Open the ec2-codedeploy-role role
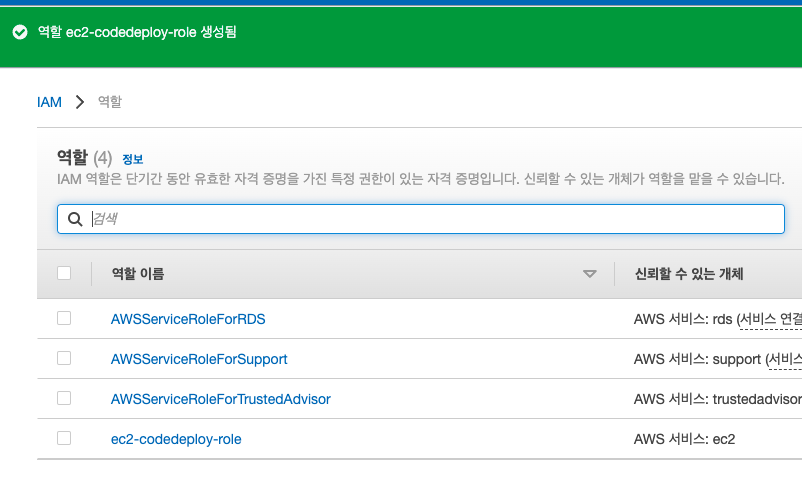The image size is (802, 483). coord(176,439)
